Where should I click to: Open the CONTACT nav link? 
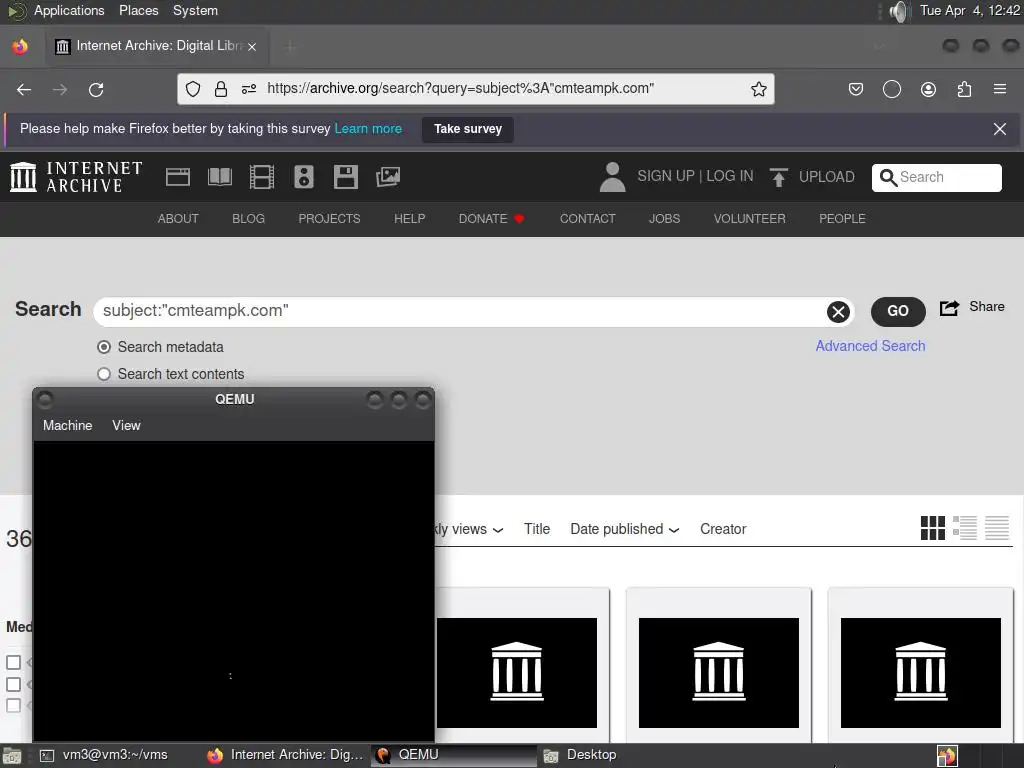pyautogui.click(x=587, y=219)
